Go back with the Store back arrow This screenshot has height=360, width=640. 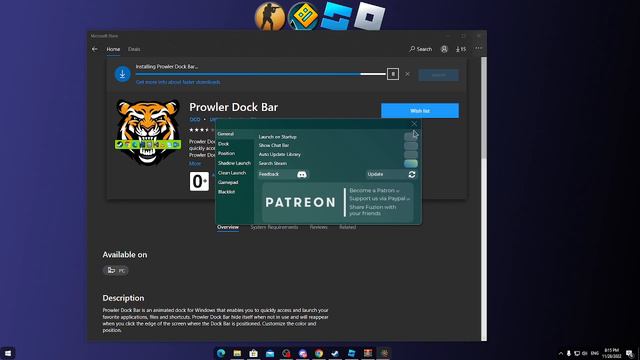pos(95,49)
